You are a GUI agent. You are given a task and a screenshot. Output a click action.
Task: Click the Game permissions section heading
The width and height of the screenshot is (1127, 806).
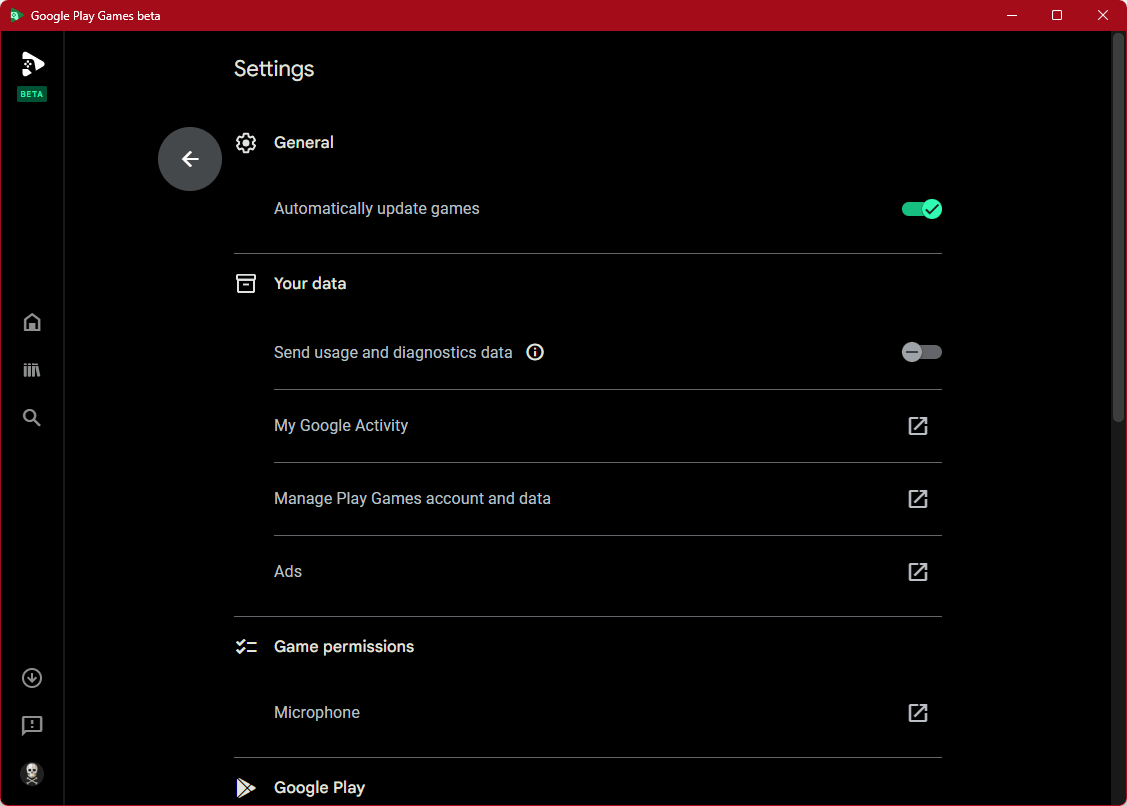[x=344, y=647]
